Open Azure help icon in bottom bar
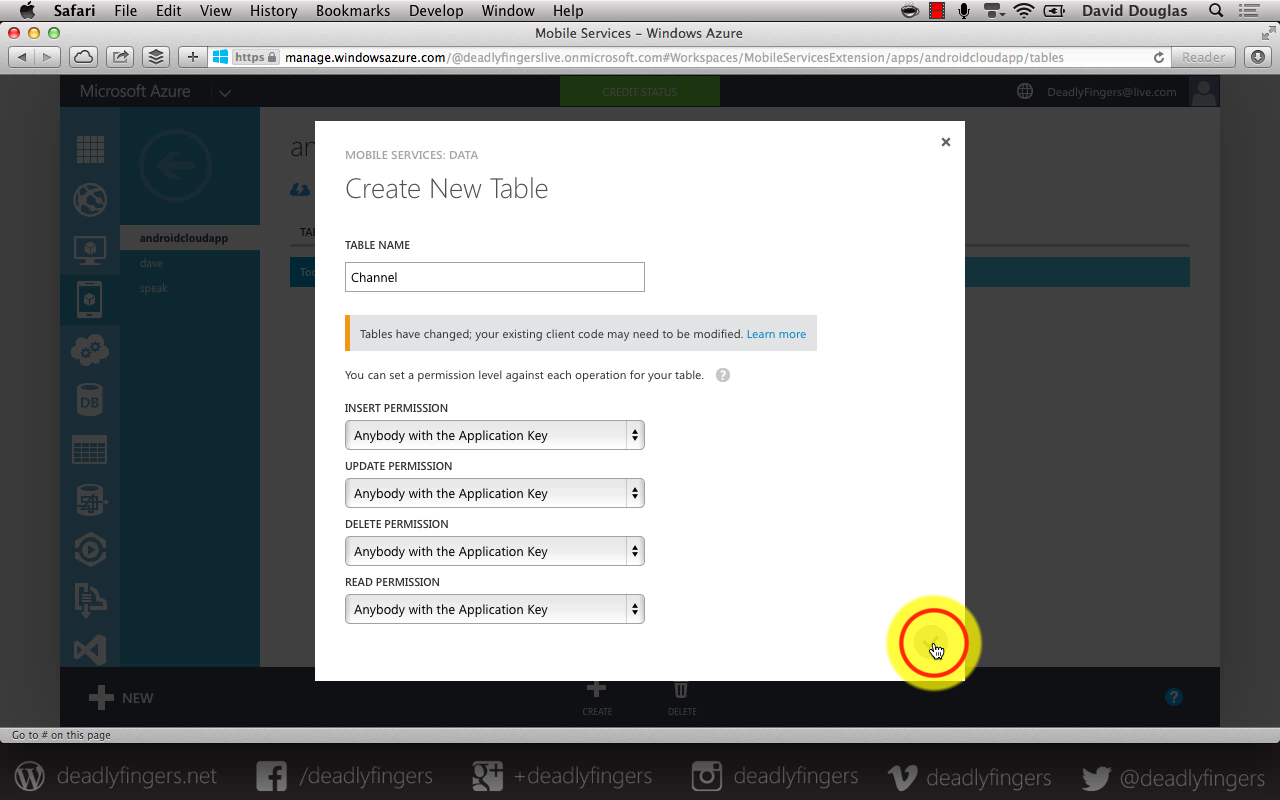 [x=1174, y=697]
